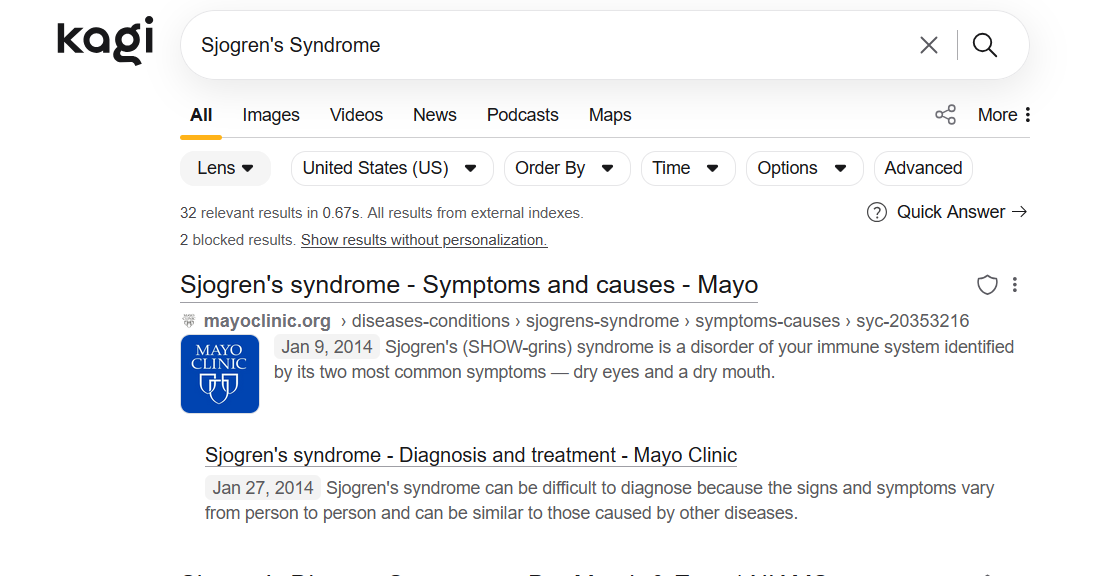Open the Order By dropdown
Screen dimensions: 1101x576
coord(566,168)
